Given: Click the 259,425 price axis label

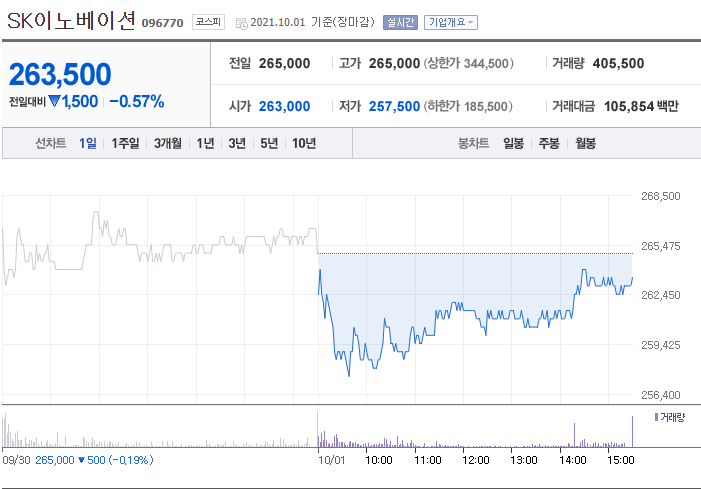Looking at the screenshot, I should [660, 345].
